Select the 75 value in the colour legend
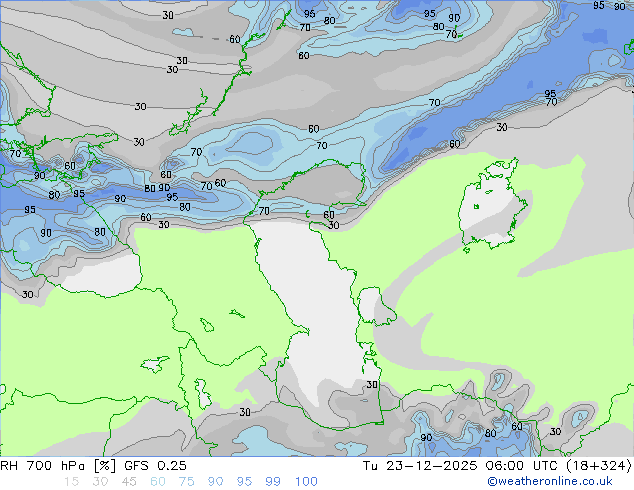 (186, 482)
